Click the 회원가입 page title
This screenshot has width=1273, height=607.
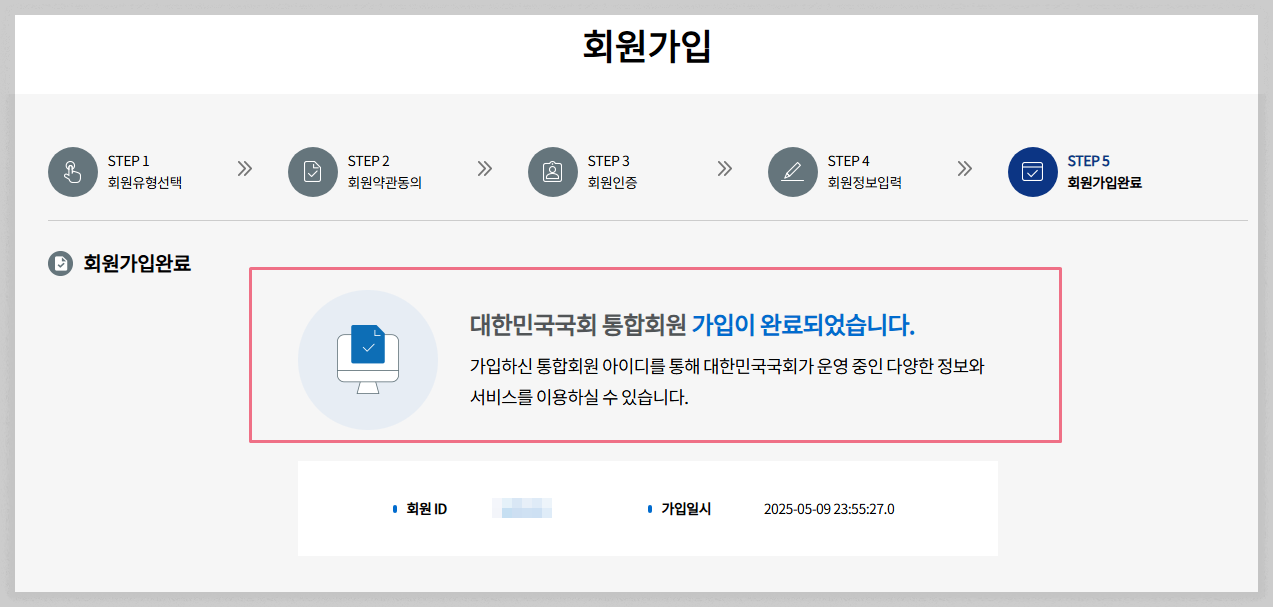pyautogui.click(x=647, y=46)
